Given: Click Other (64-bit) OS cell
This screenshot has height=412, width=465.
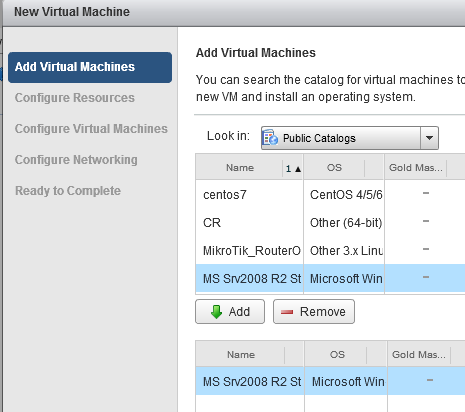Looking at the screenshot, I should click(x=346, y=223).
